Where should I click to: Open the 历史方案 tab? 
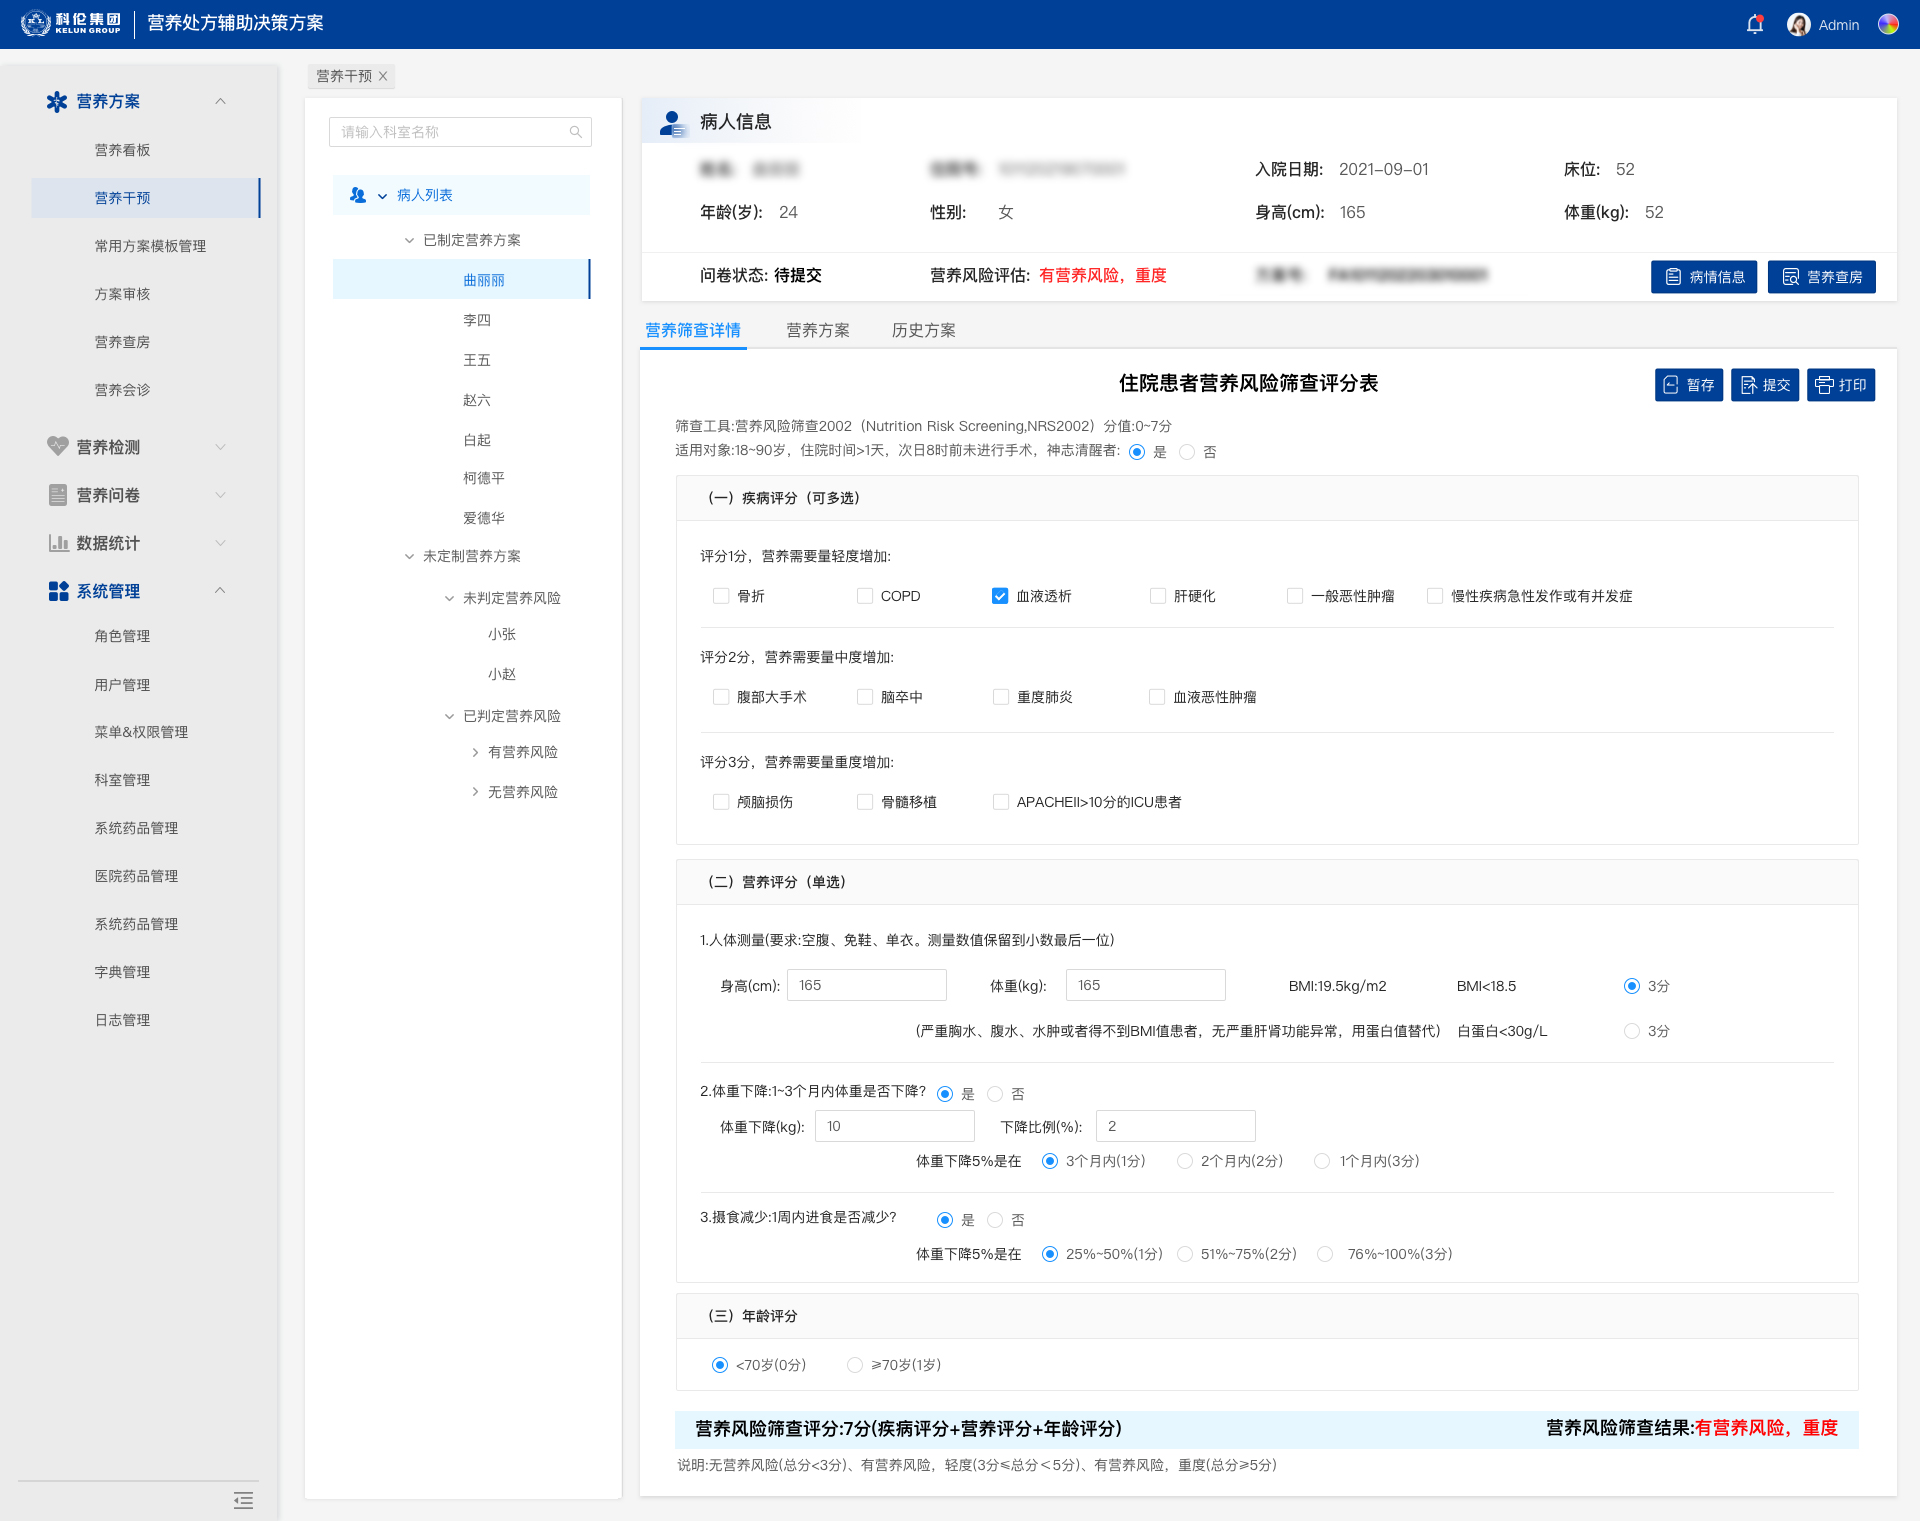pos(923,330)
